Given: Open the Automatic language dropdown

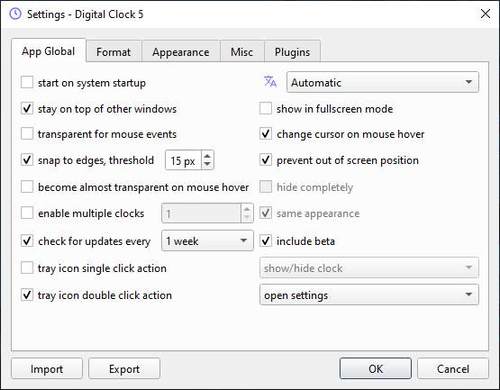Looking at the screenshot, I should pos(382,82).
